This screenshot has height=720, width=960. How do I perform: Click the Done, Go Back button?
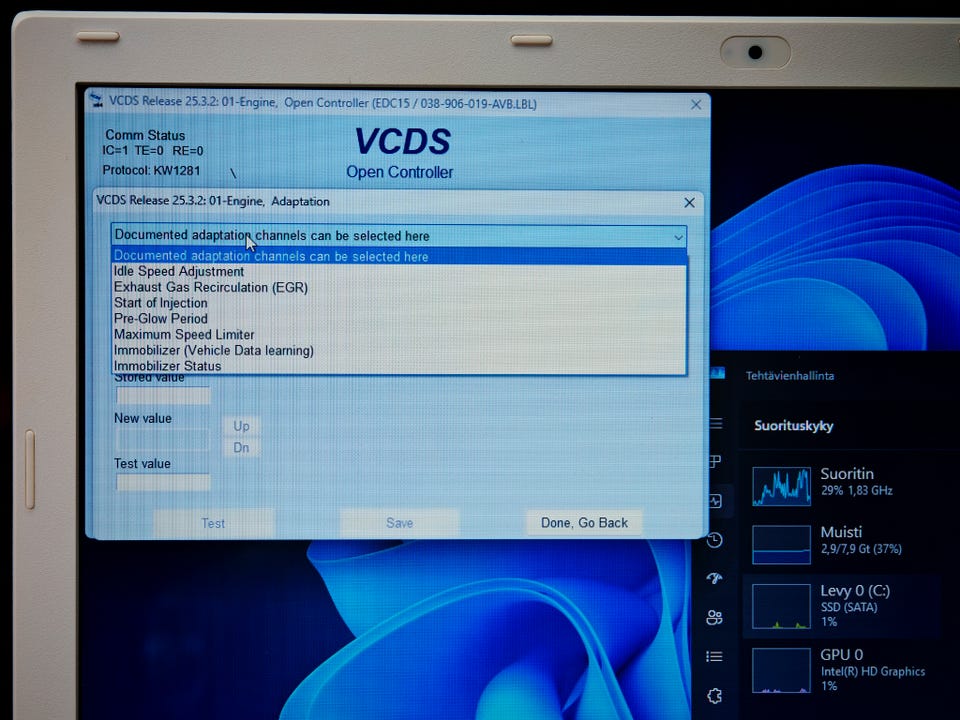[x=584, y=523]
